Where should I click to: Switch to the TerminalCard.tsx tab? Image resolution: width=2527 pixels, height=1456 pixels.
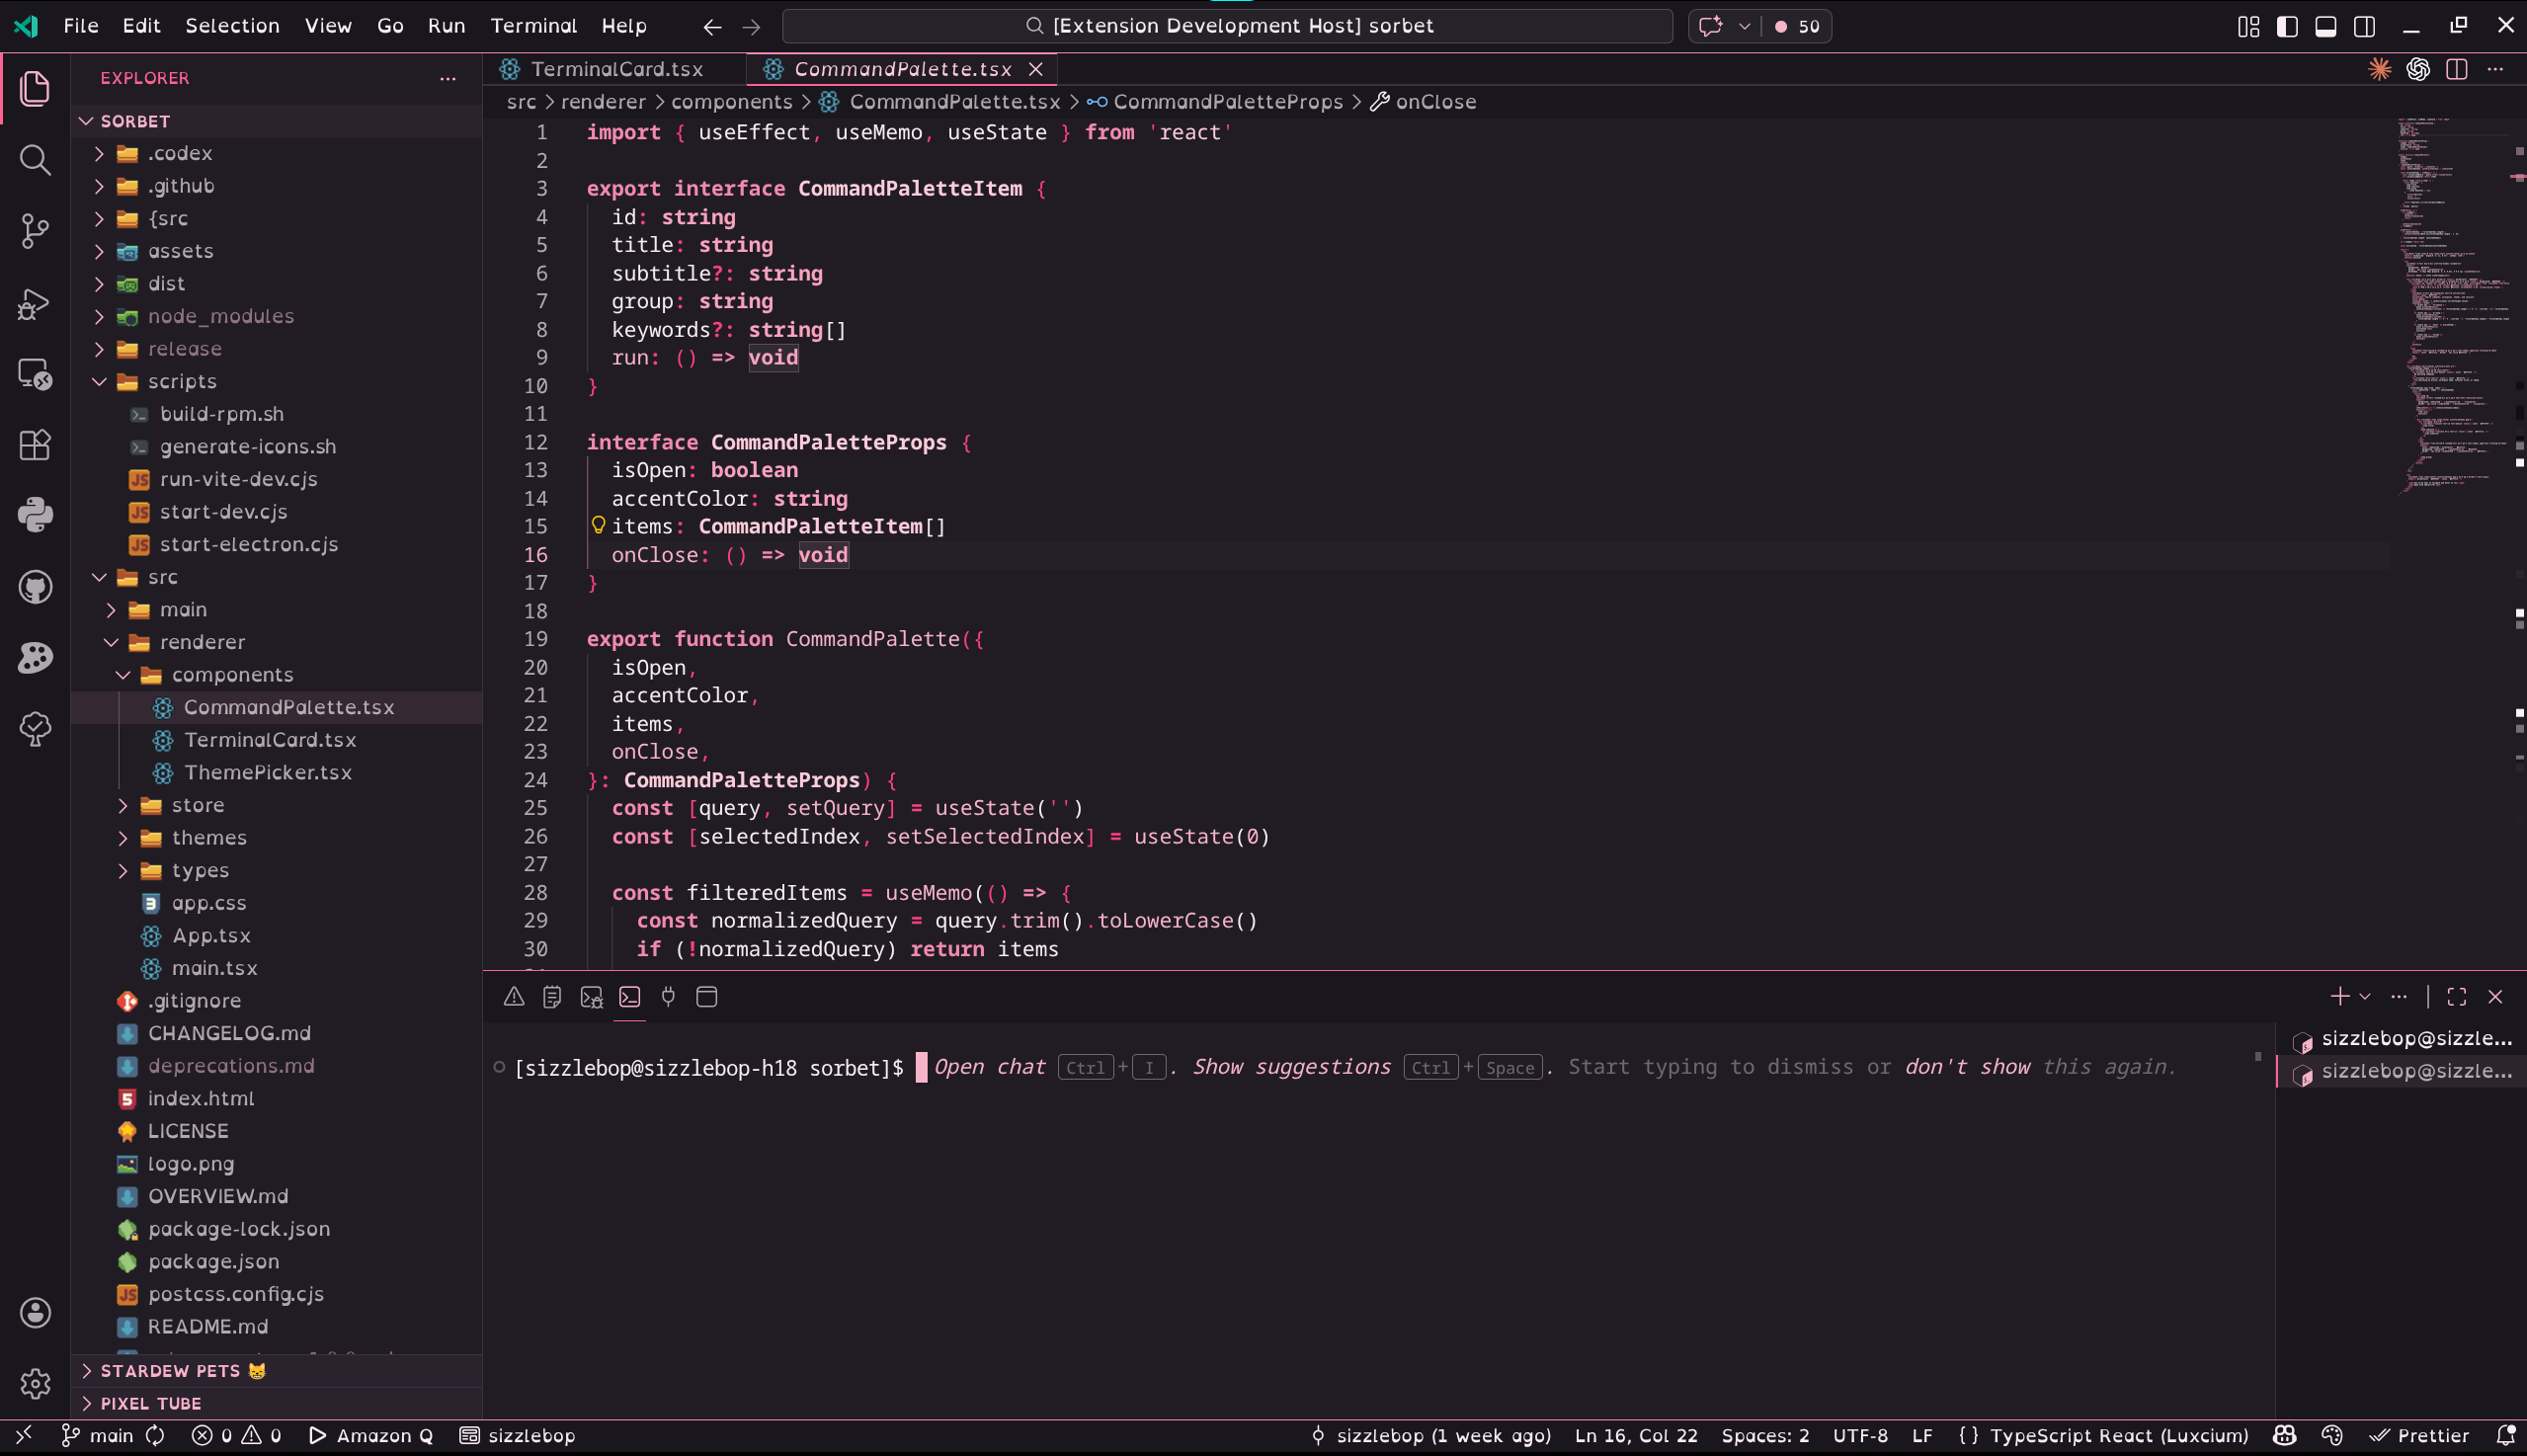coord(616,69)
